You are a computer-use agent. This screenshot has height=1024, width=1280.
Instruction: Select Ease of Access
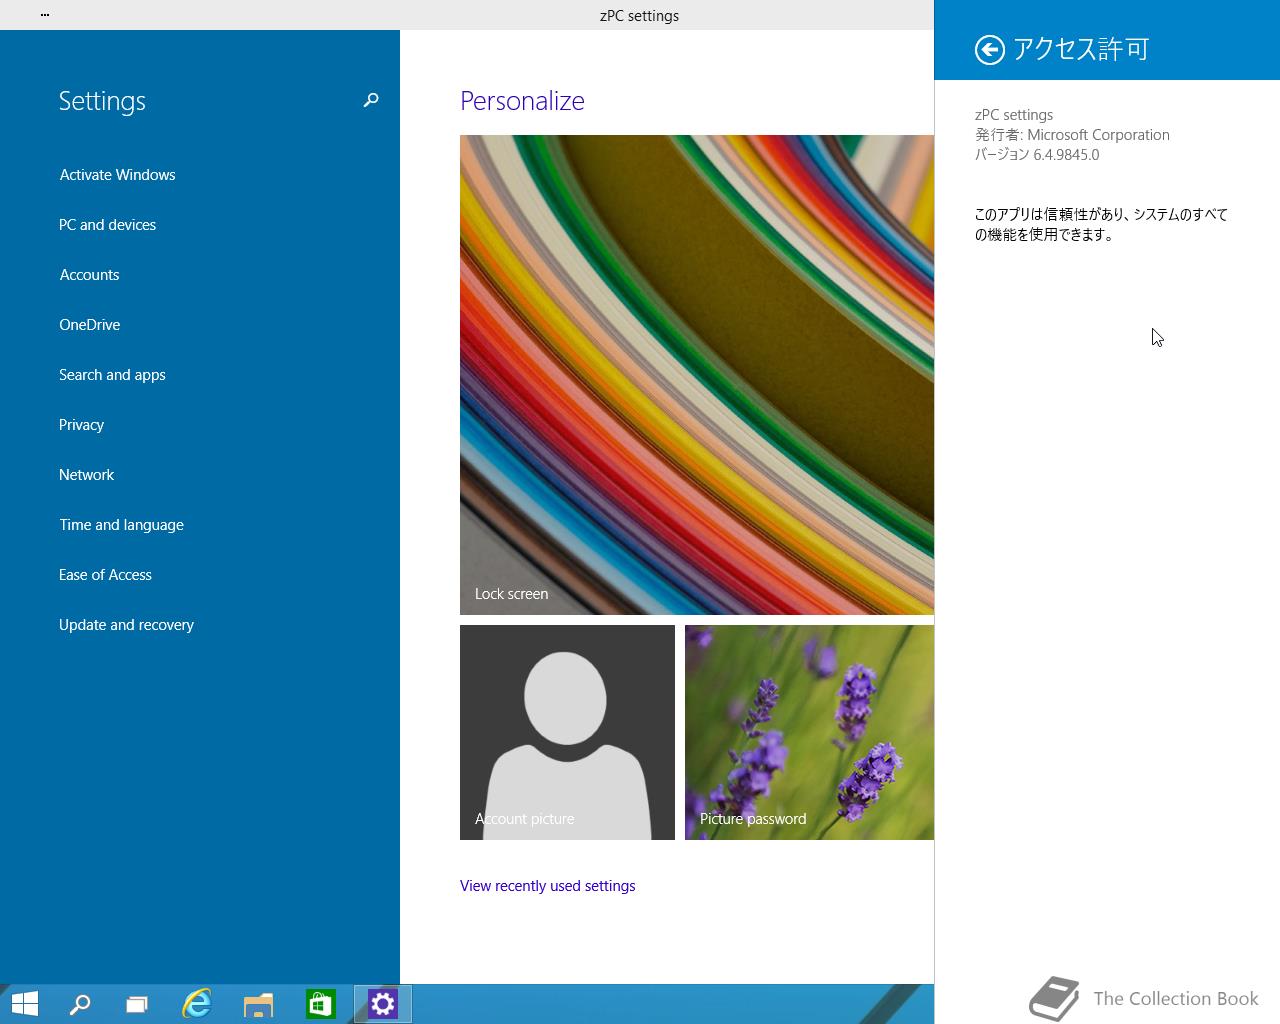(105, 575)
